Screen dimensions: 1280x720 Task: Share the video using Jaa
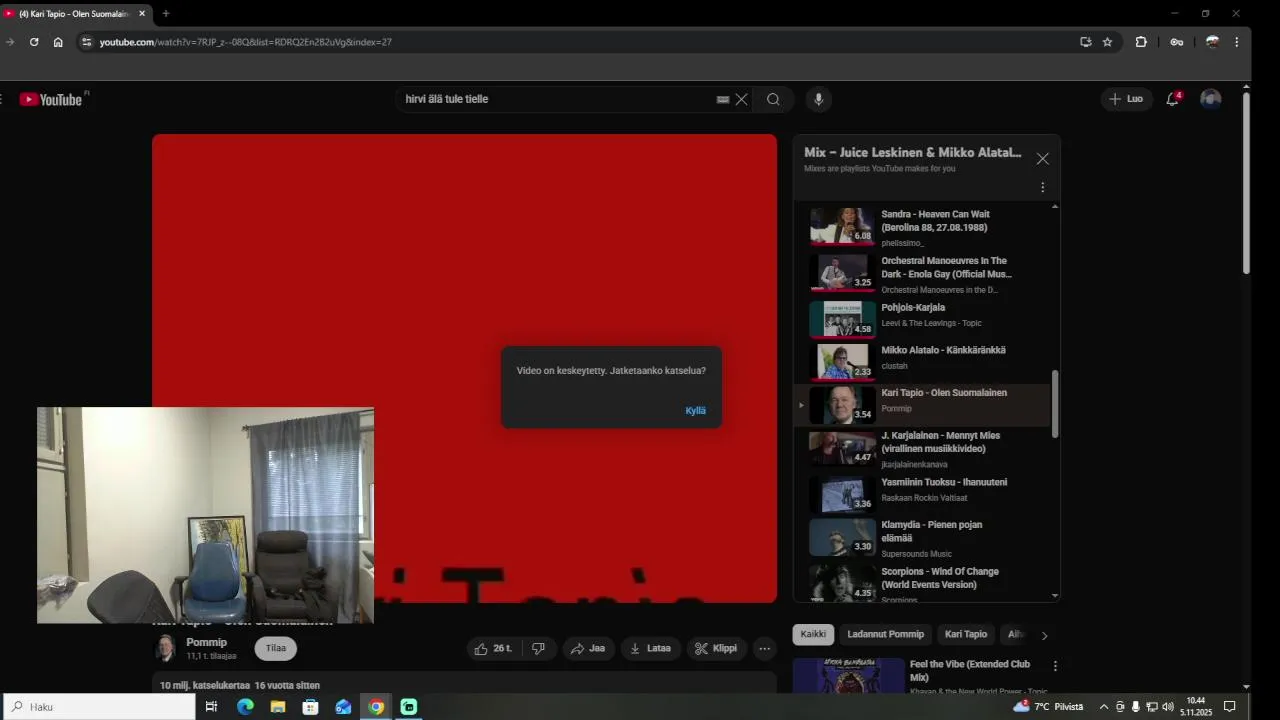(x=588, y=648)
